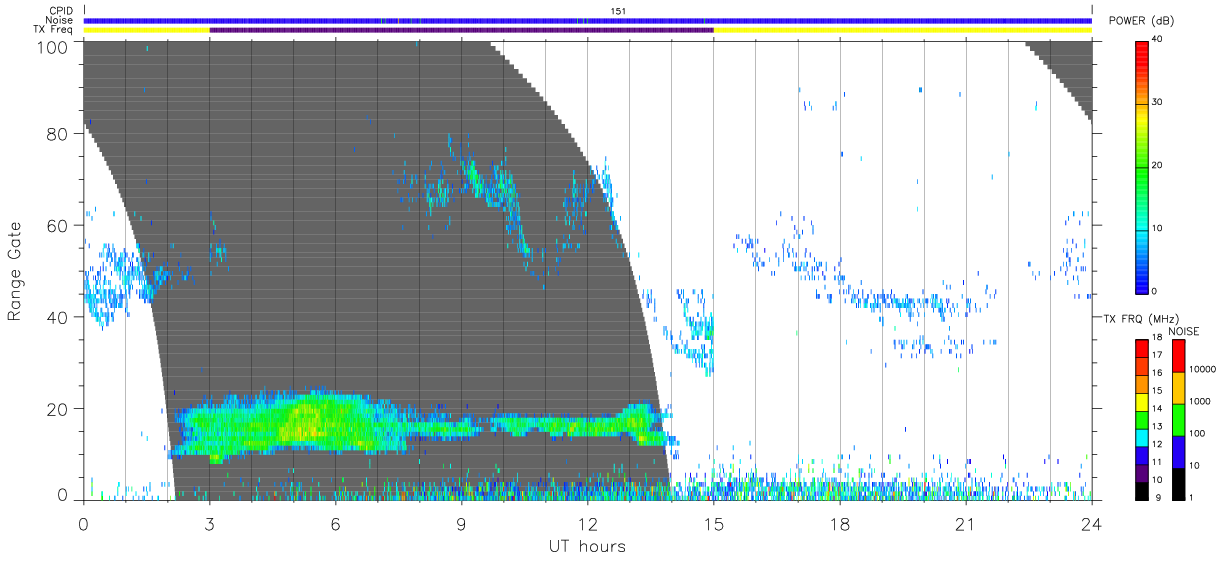The width and height of the screenshot is (1228, 567).
Task: Click the green swatch of NOISE scale
Action: [x=1178, y=420]
